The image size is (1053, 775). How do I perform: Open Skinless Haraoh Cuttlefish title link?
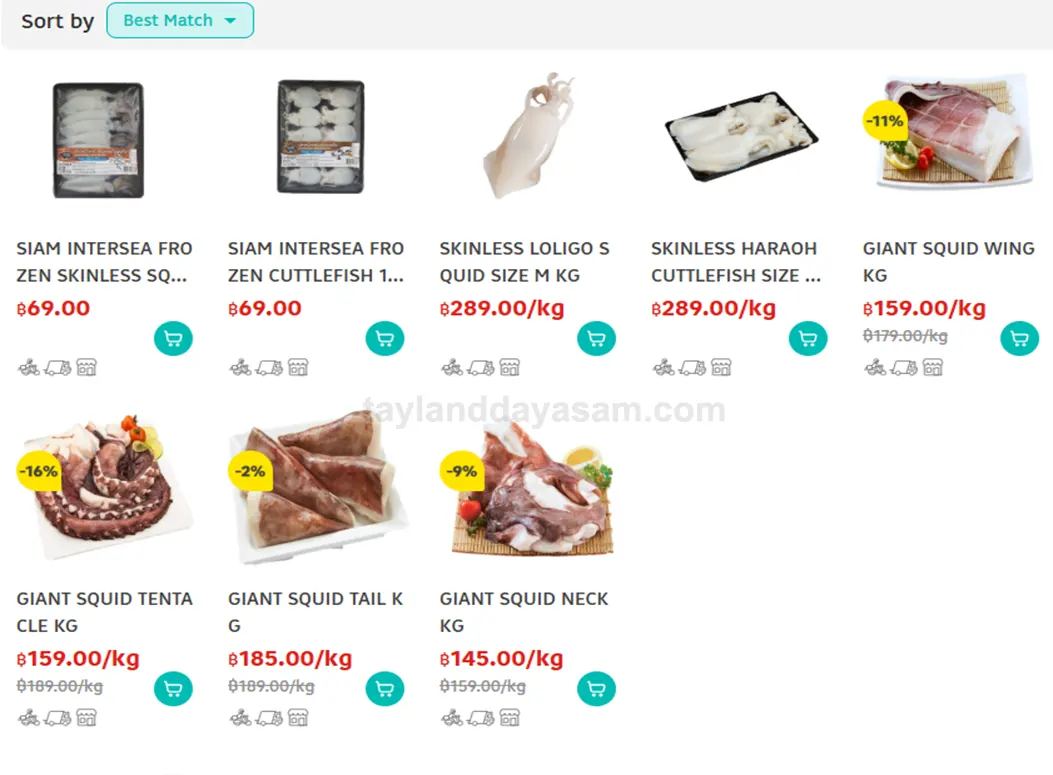735,262
